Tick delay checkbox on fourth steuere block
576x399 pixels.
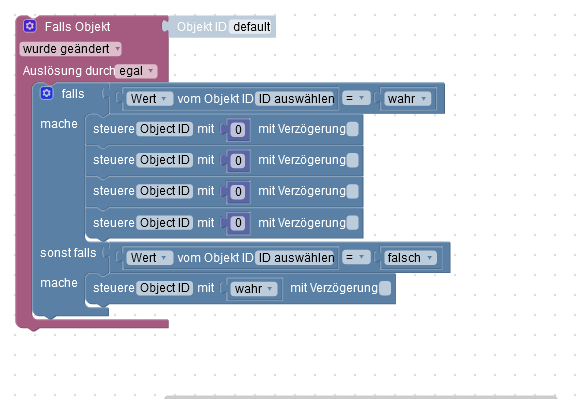pos(352,223)
